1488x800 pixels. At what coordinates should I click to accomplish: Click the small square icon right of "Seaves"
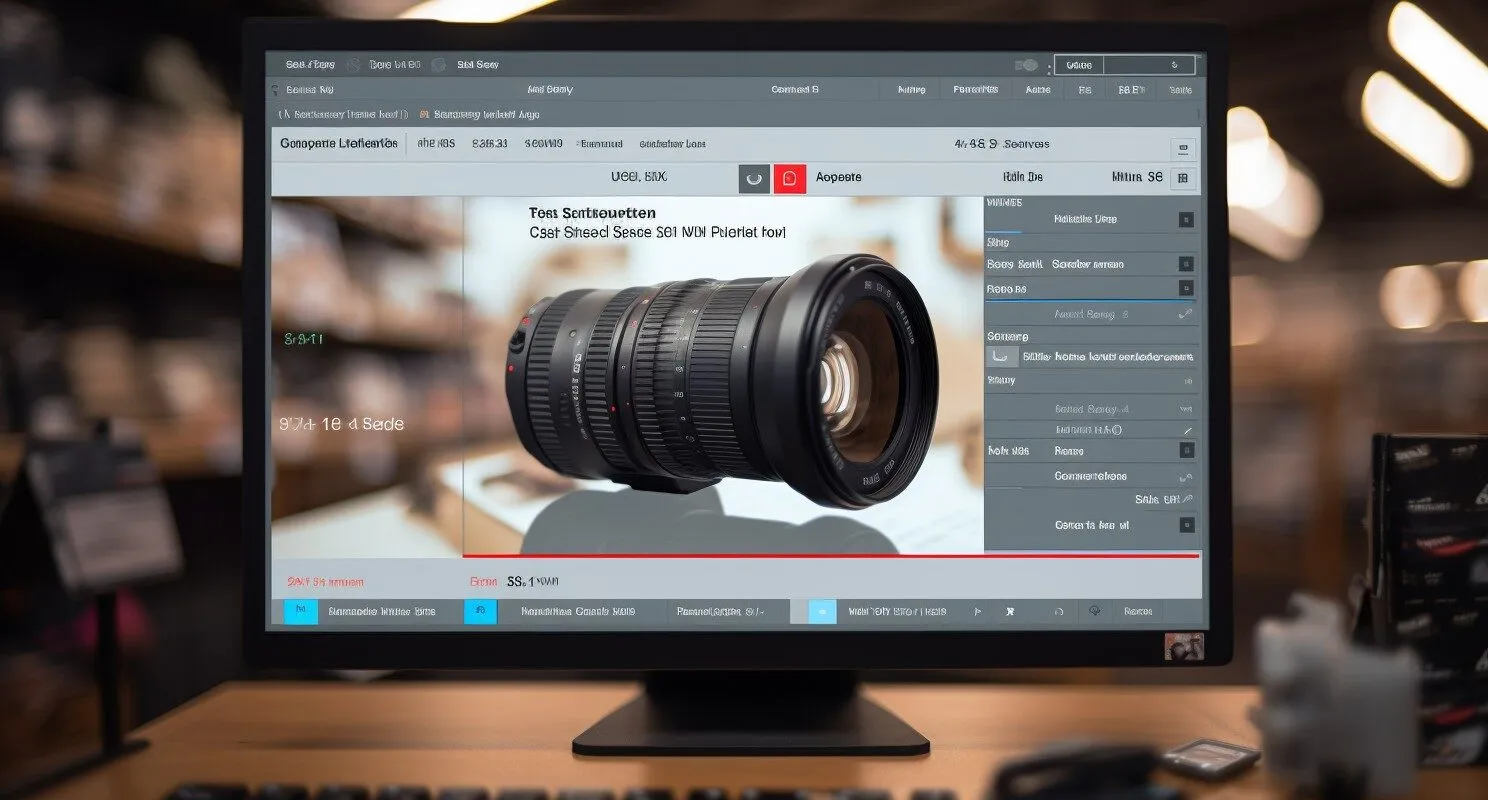(x=1183, y=149)
